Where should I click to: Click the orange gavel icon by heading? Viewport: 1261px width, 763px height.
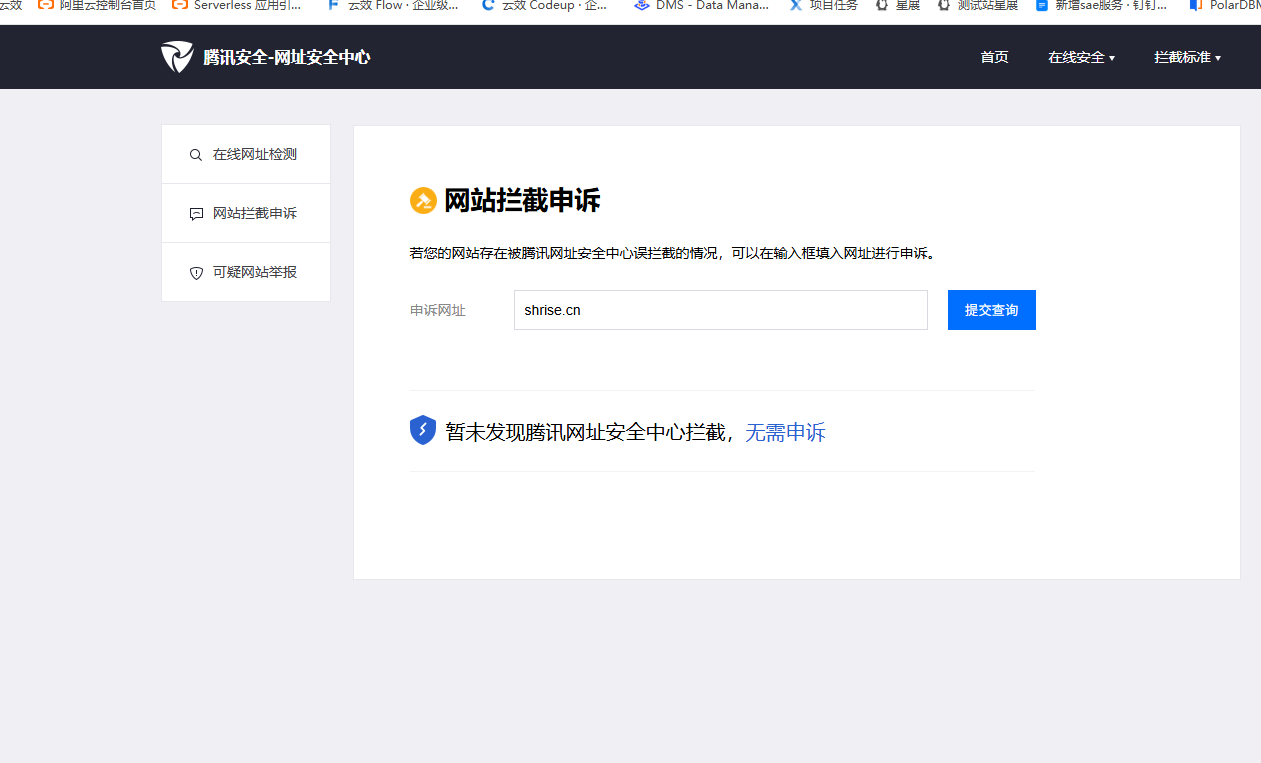(x=423, y=200)
